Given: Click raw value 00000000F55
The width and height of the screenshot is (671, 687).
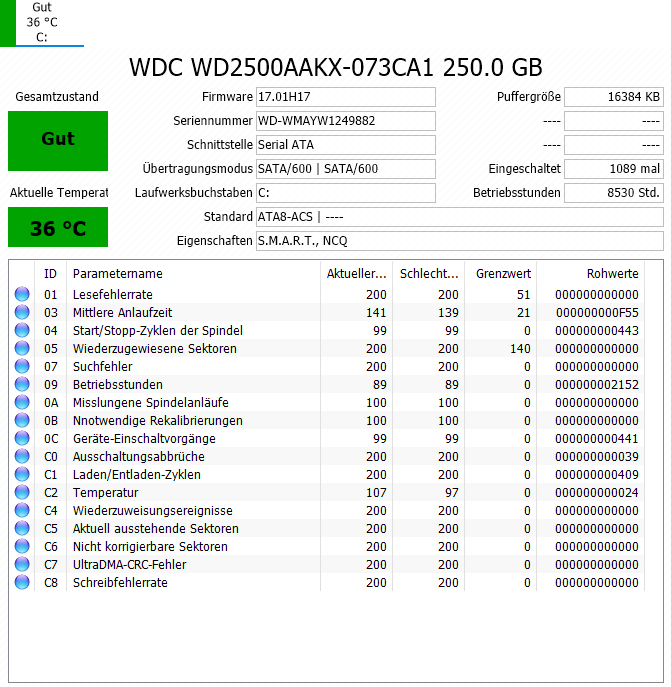Looking at the screenshot, I should (x=597, y=312).
